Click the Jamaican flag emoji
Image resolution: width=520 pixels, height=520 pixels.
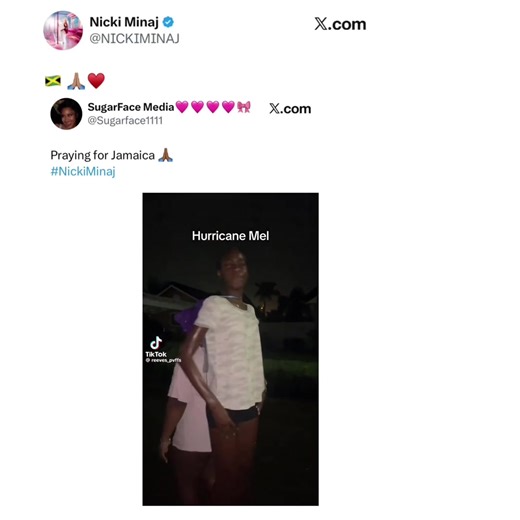pyautogui.click(x=53, y=81)
